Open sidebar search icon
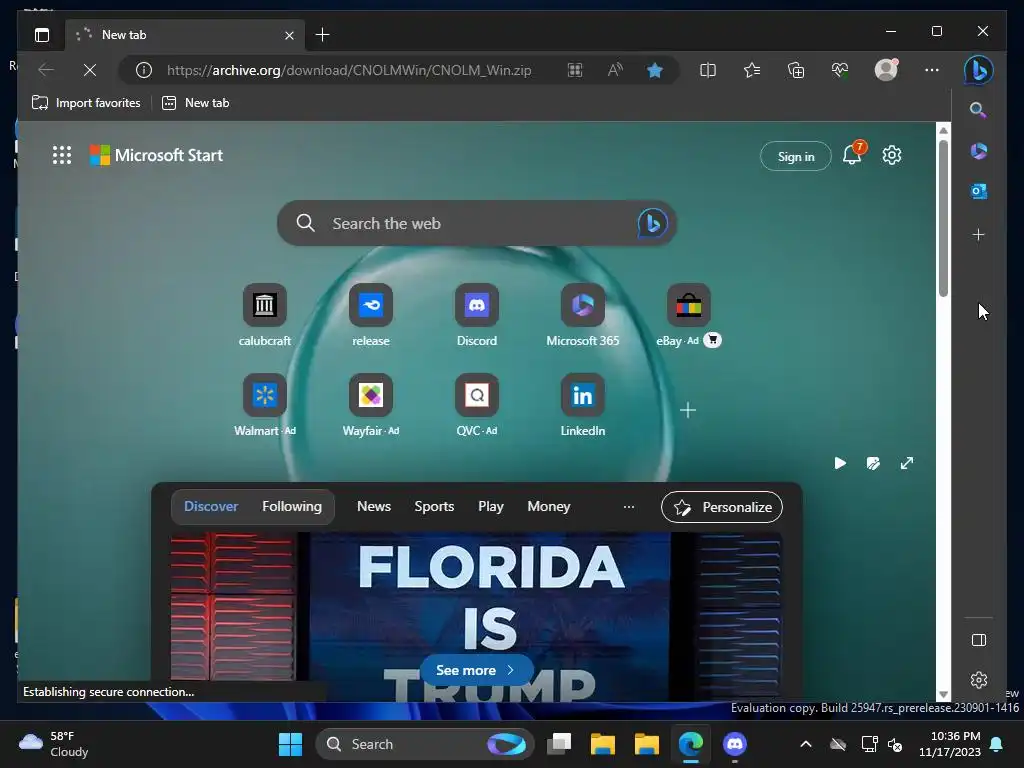 coord(978,110)
